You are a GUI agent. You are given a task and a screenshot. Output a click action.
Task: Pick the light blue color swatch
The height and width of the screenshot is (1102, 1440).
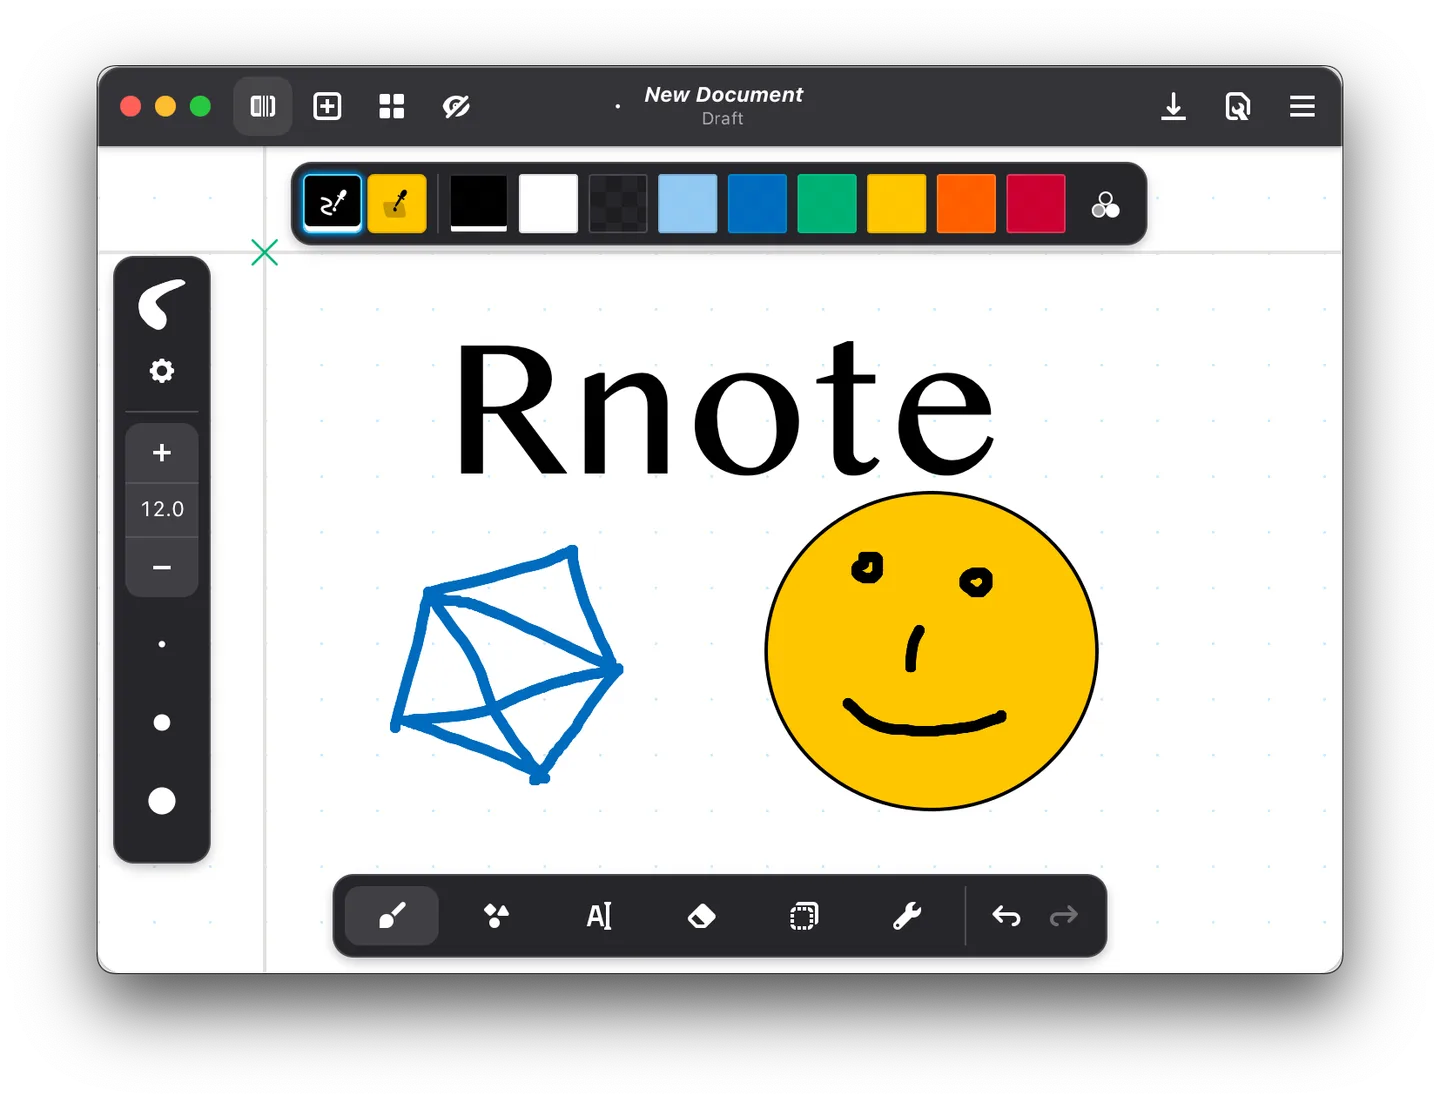coord(688,203)
